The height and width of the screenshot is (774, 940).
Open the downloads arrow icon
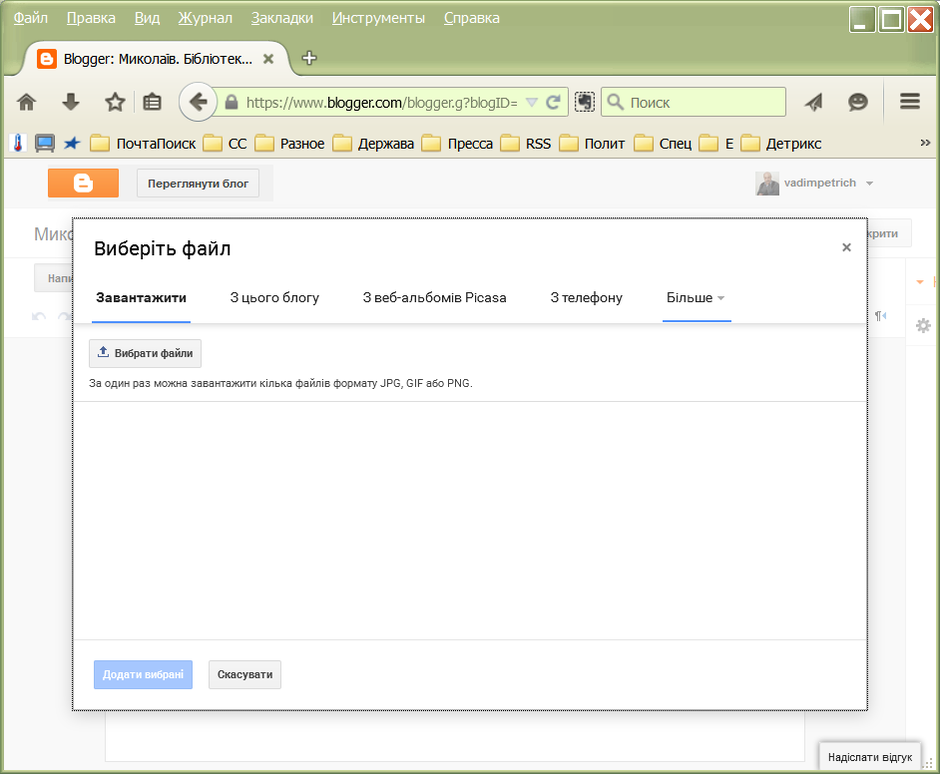click(71, 102)
